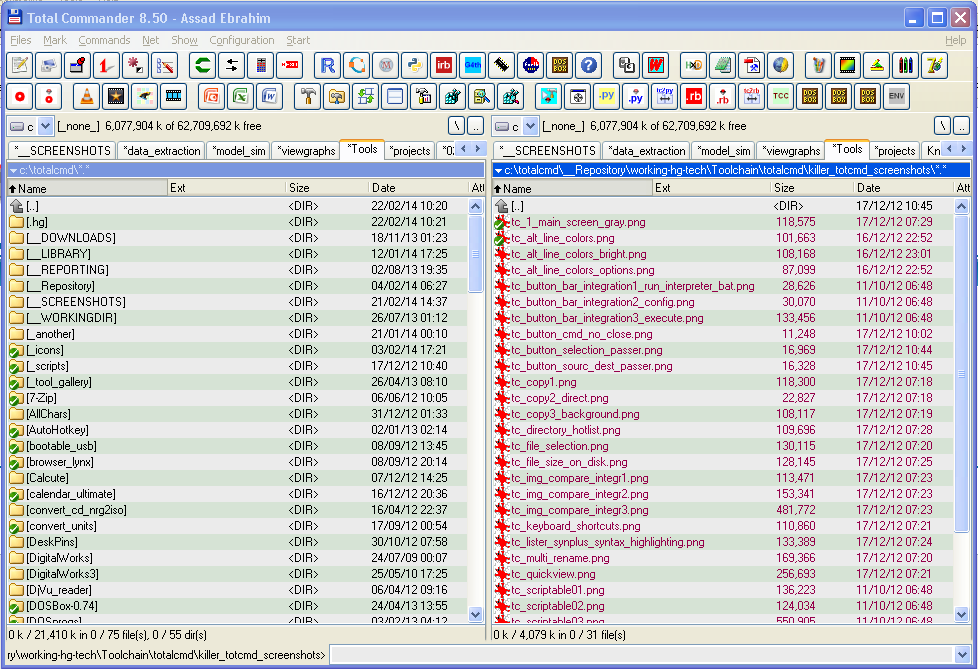Viewport: 978px width, 669px height.
Task: Open the red W toolbar icon
Action: click(x=656, y=65)
